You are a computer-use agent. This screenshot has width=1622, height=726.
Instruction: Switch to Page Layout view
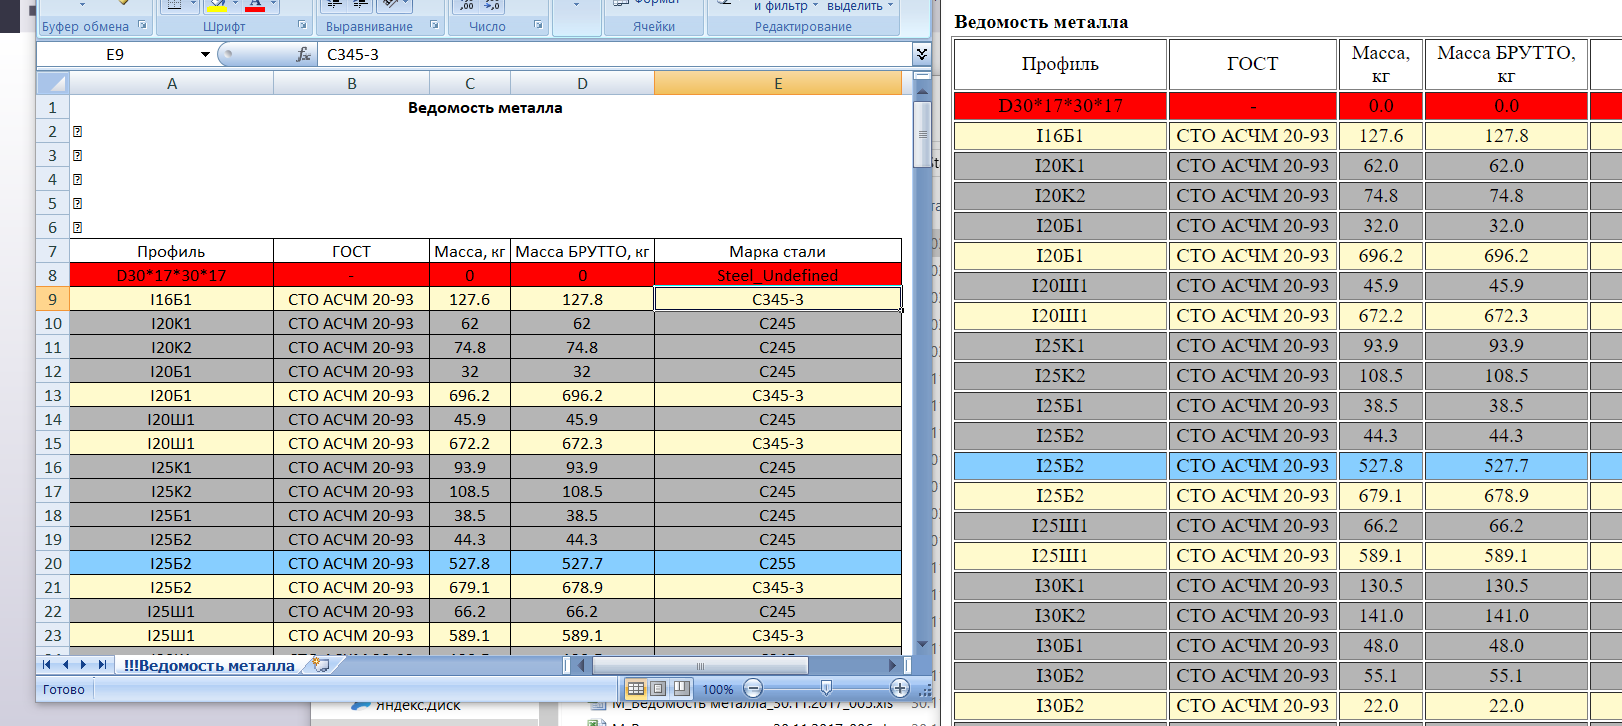pos(658,688)
